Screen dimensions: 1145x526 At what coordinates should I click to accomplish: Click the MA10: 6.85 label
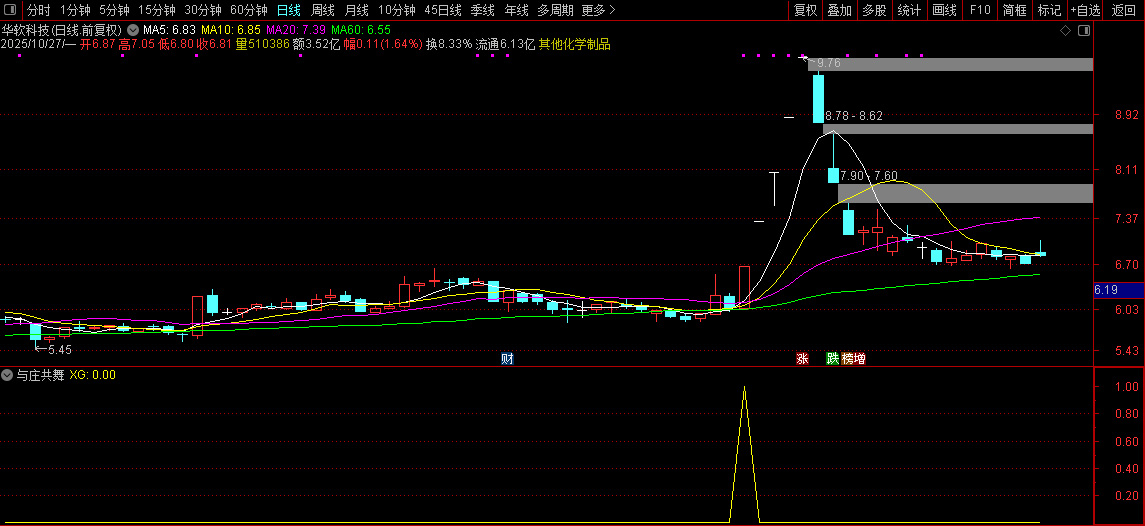click(231, 31)
